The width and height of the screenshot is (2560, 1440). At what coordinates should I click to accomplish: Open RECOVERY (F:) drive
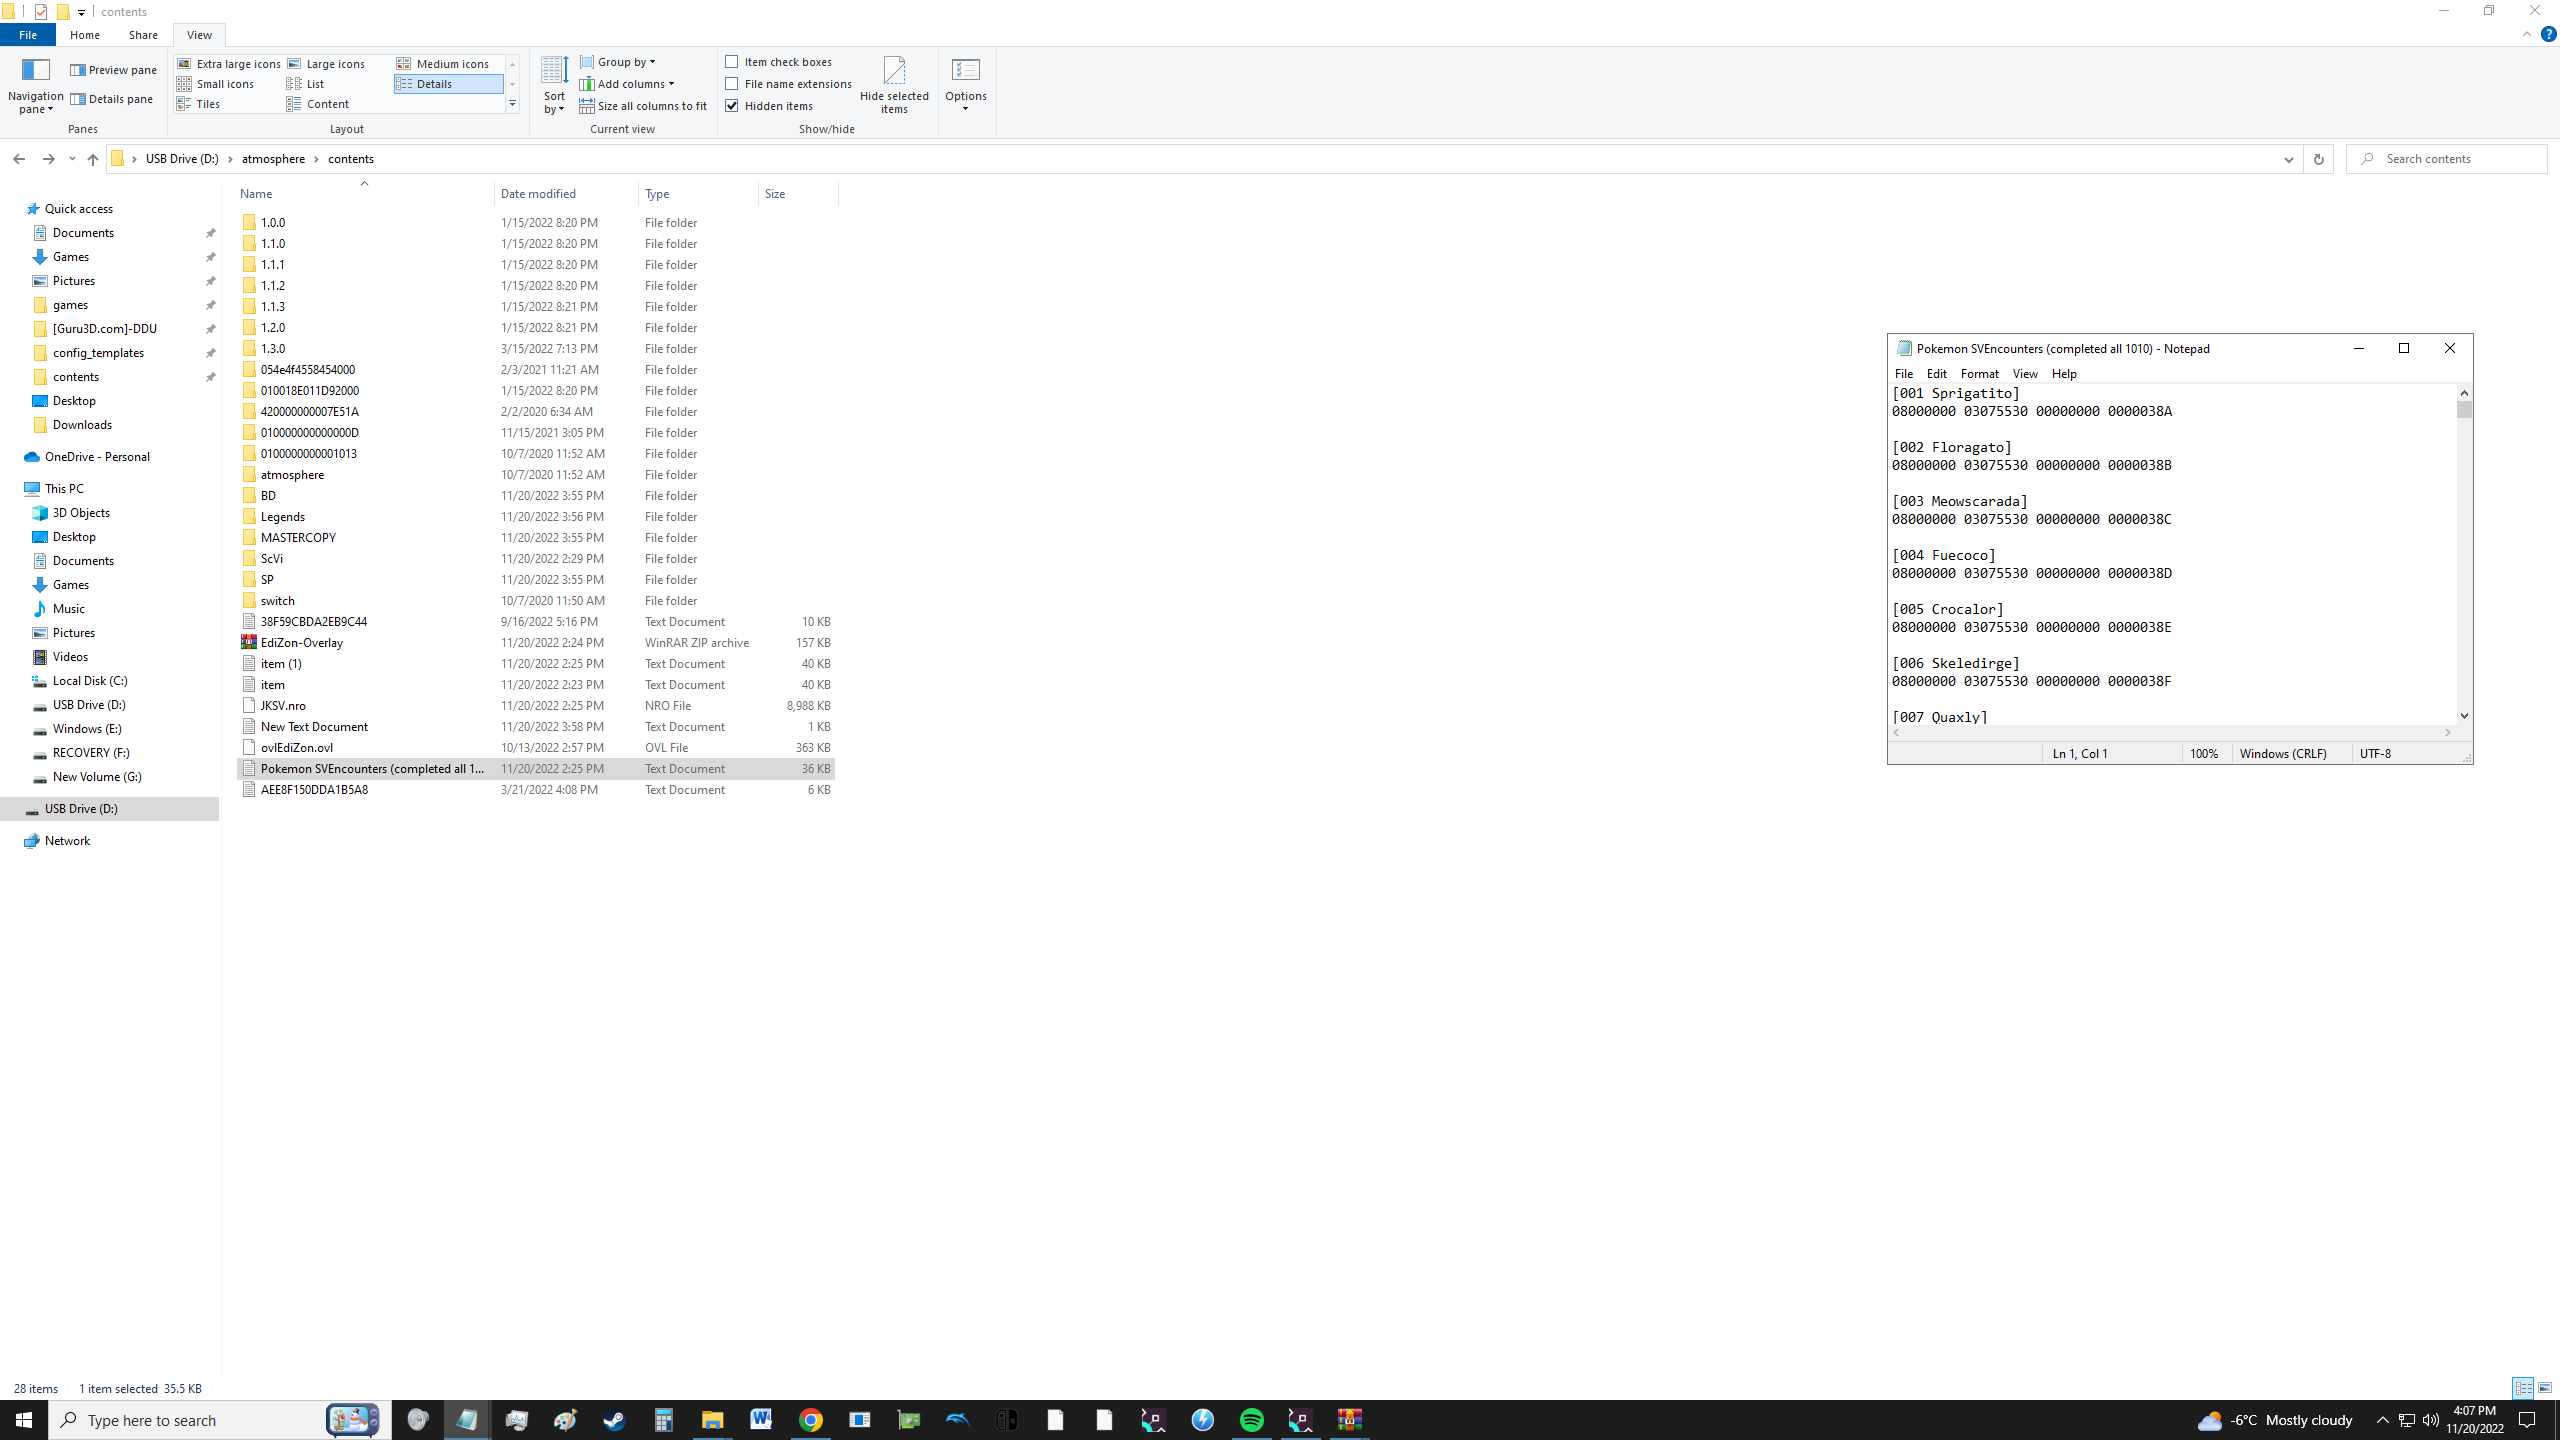click(x=91, y=753)
